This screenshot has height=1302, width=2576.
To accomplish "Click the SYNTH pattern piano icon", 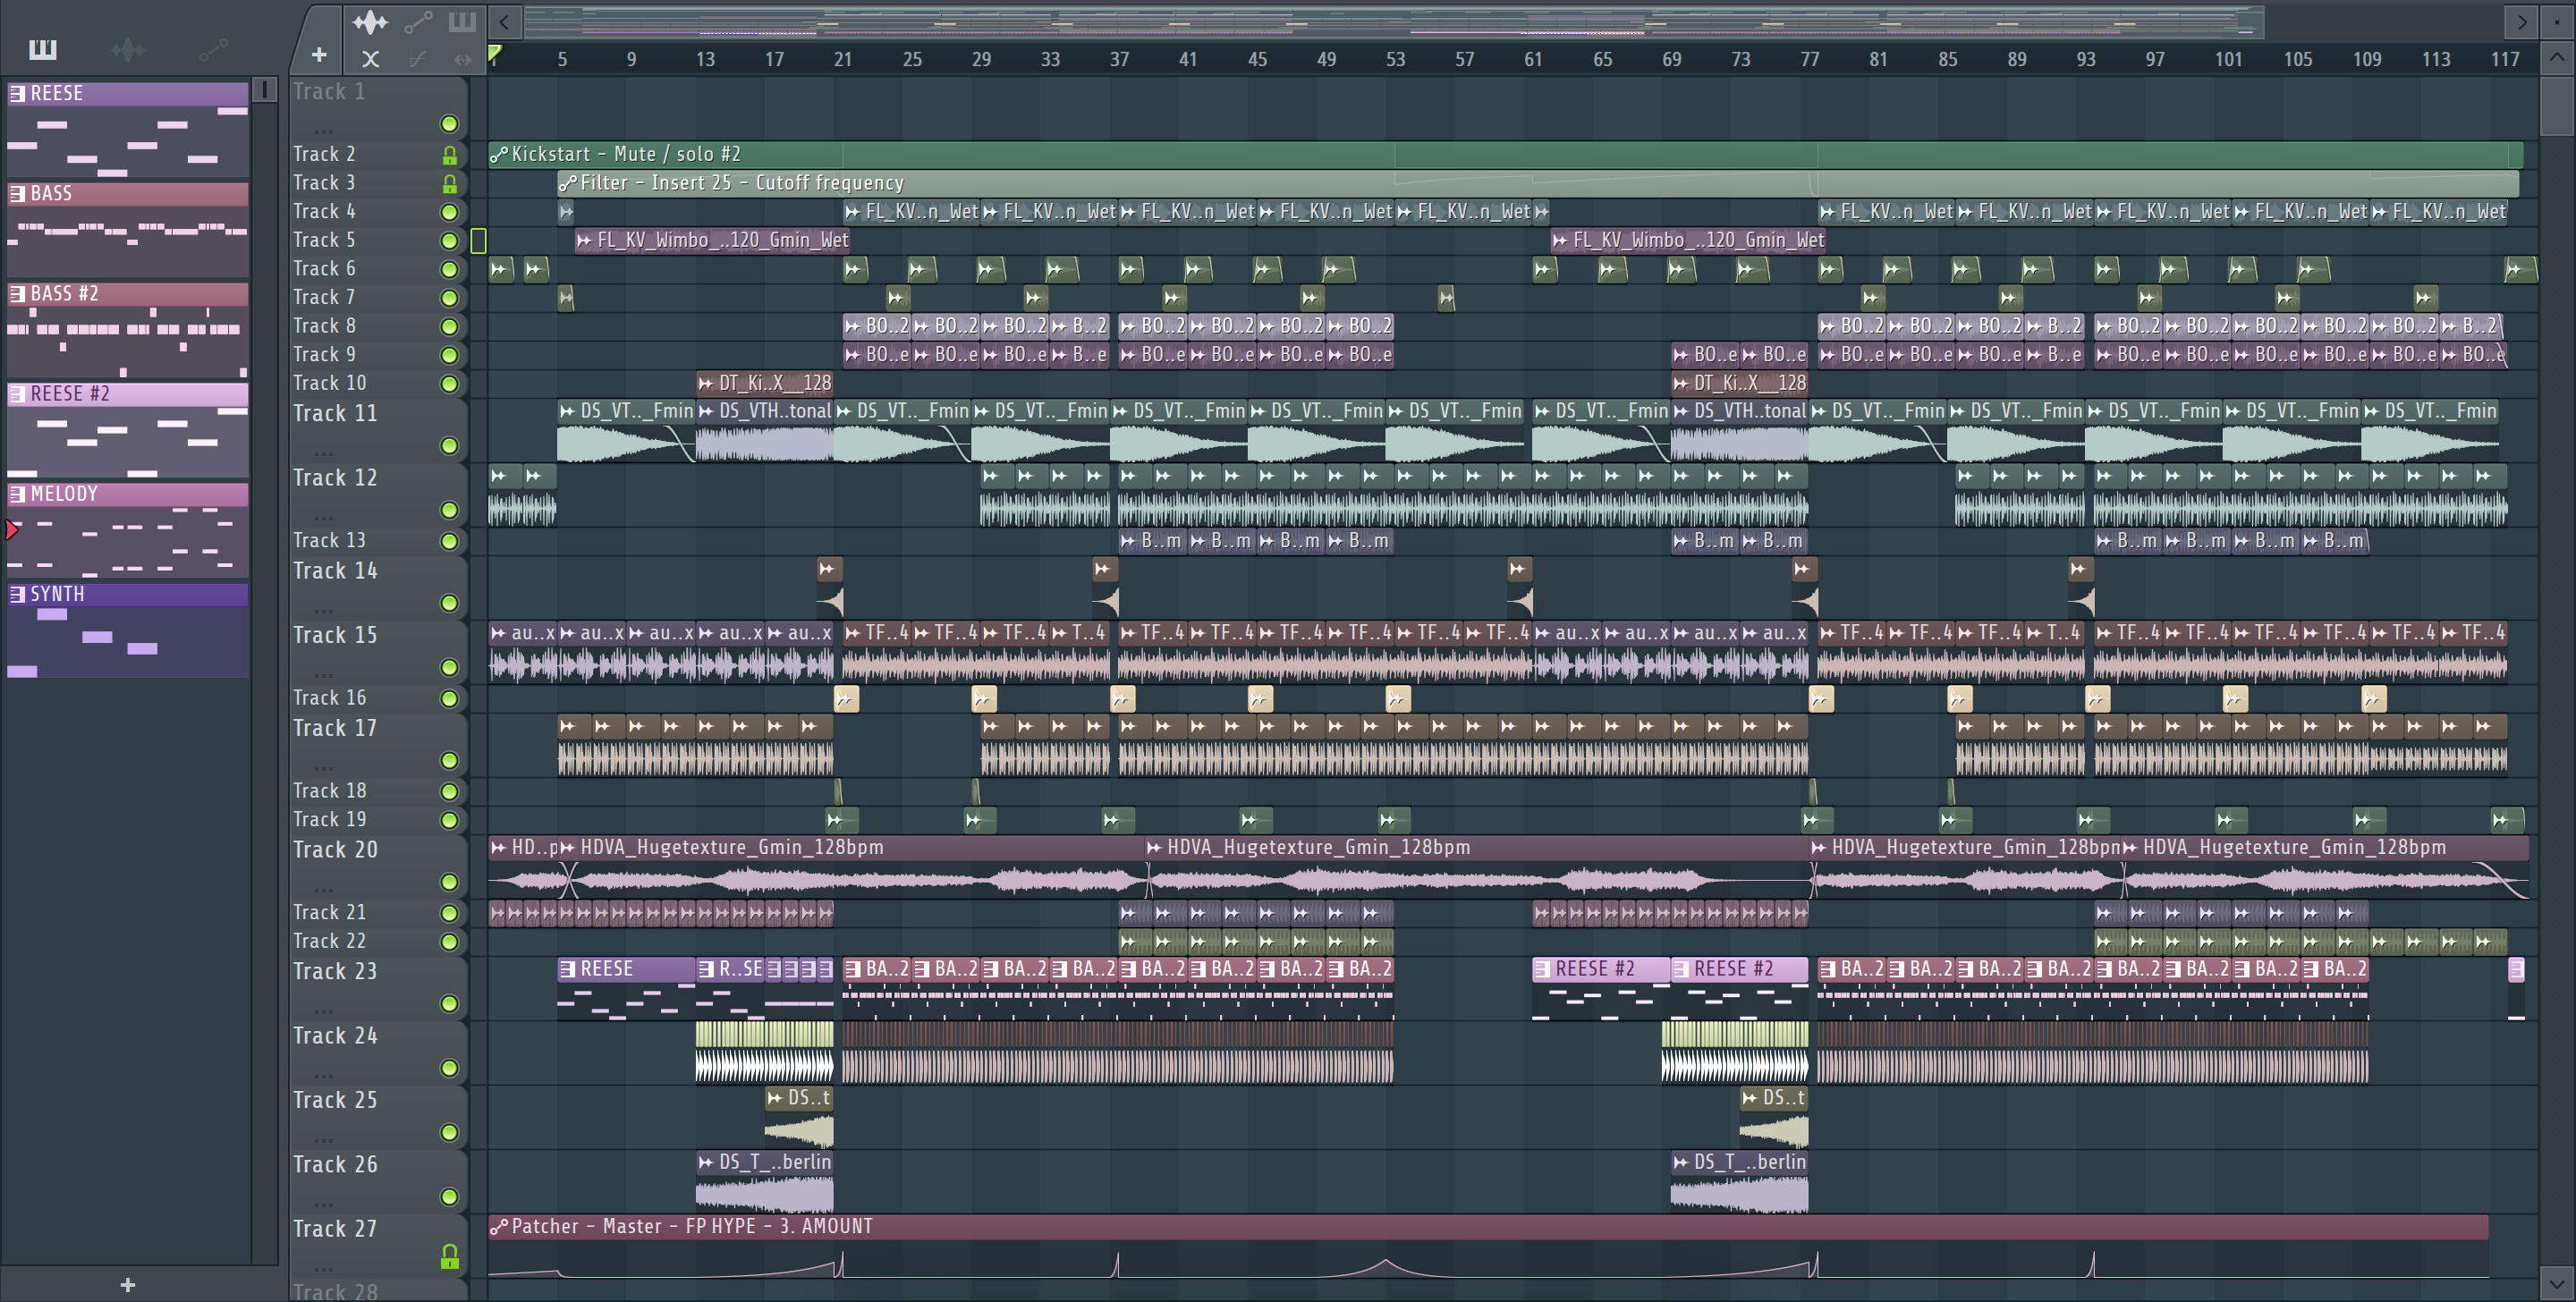I will [17, 593].
